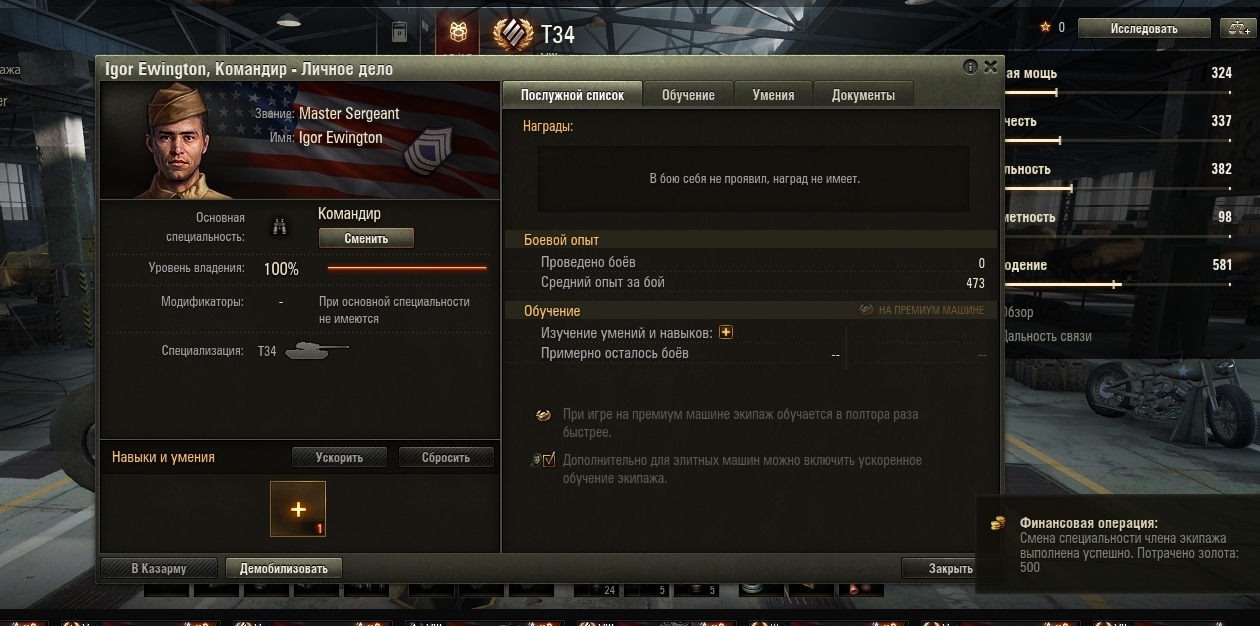Open the Документы tab
This screenshot has width=1260, height=626.
863,95
